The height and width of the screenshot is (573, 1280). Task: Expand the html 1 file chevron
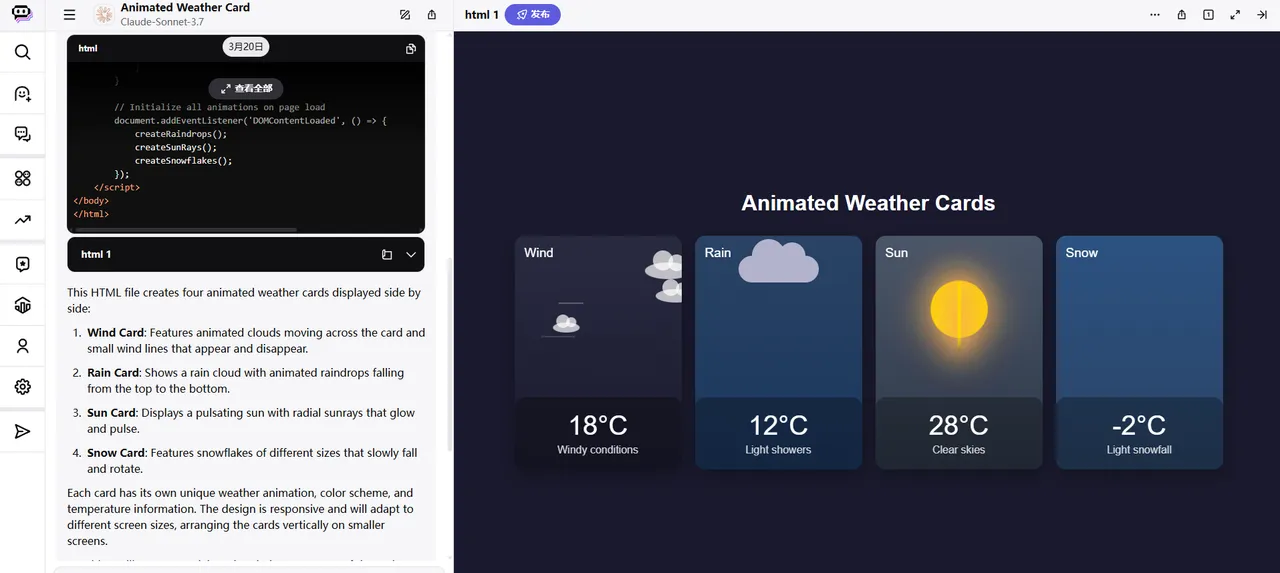[x=411, y=255]
